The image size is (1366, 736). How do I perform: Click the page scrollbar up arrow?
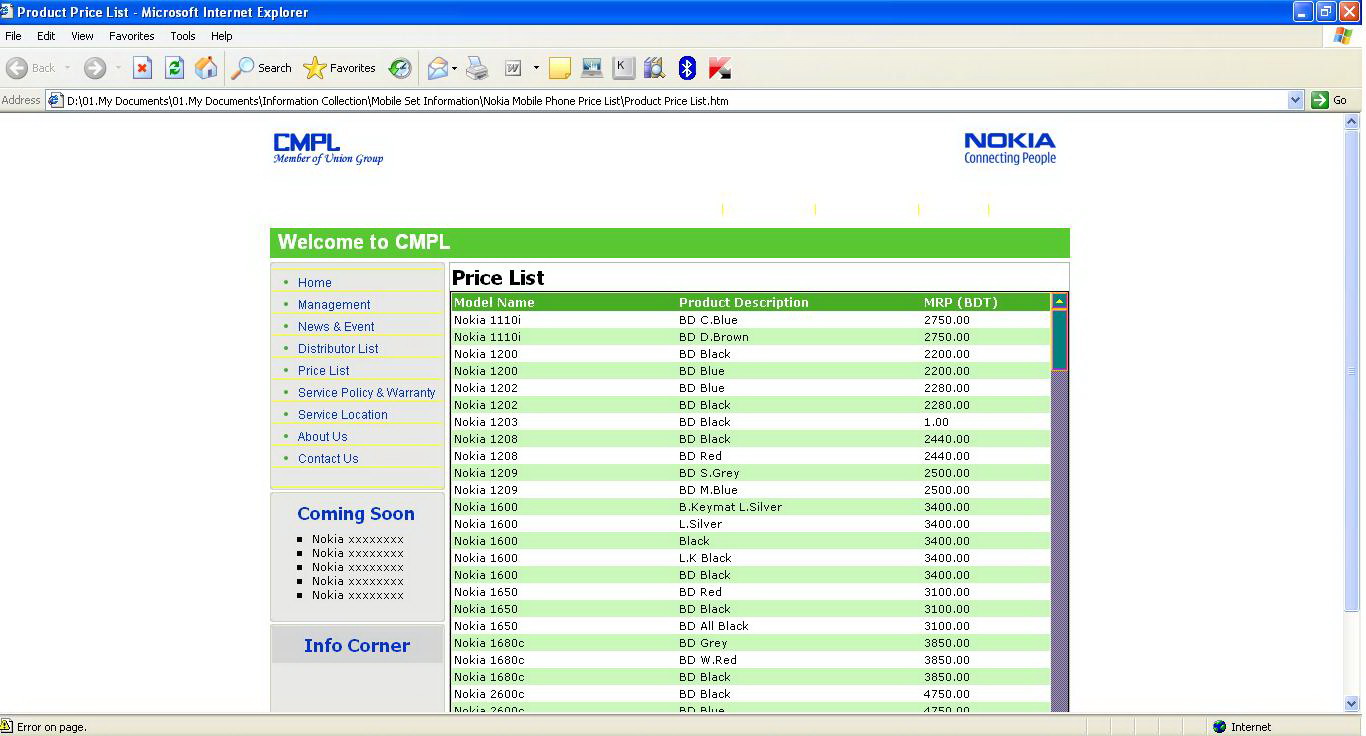(1352, 122)
